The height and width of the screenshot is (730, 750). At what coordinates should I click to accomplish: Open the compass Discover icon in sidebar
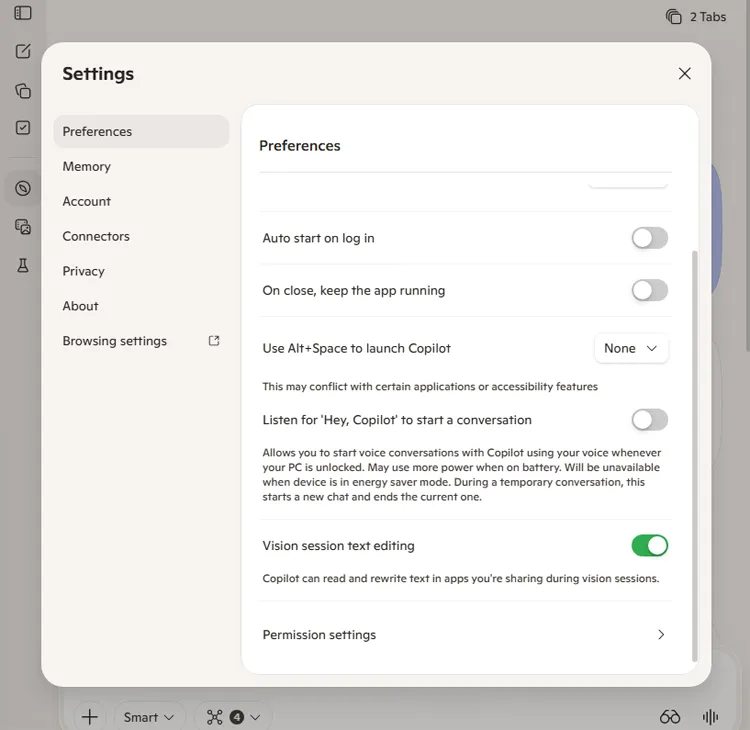click(x=22, y=188)
